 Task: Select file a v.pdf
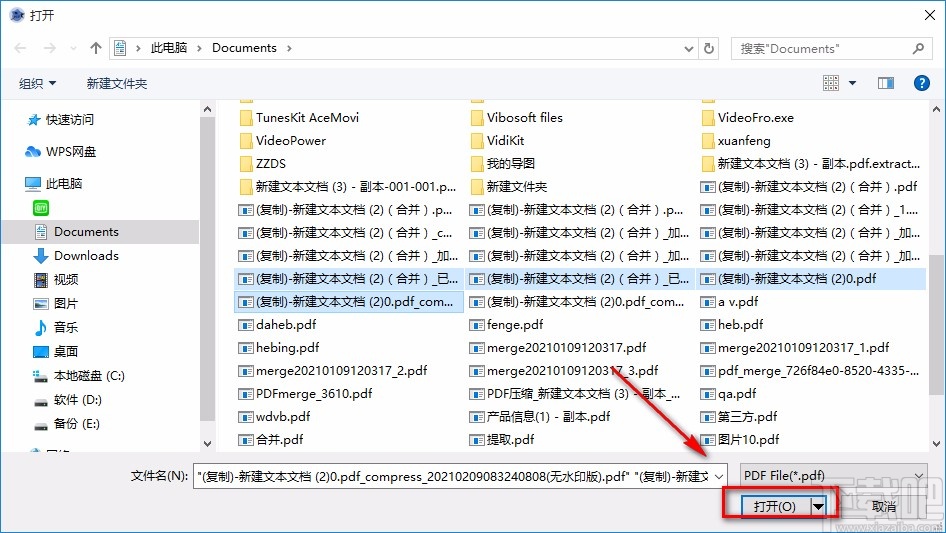[x=729, y=302]
